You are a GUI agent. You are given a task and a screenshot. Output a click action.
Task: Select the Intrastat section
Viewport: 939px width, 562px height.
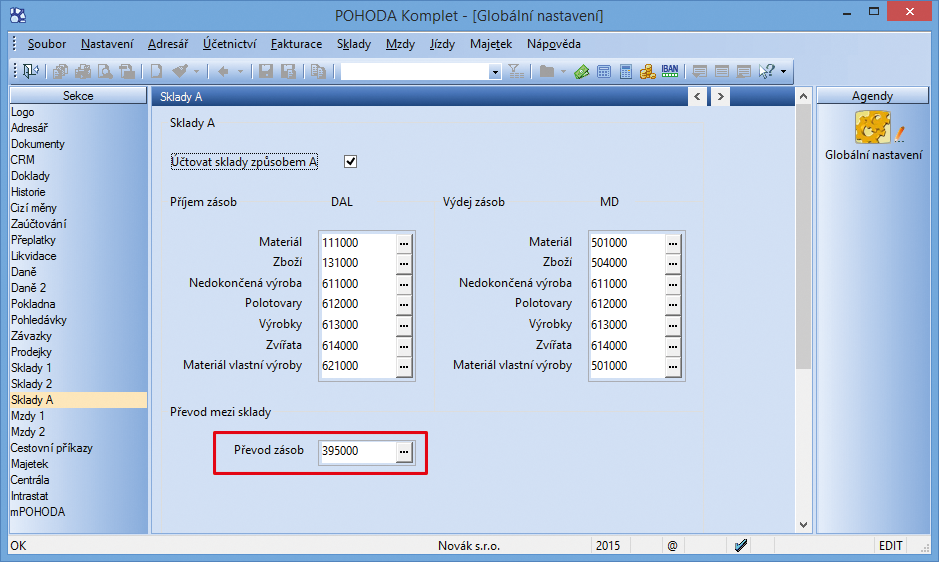click(78, 495)
